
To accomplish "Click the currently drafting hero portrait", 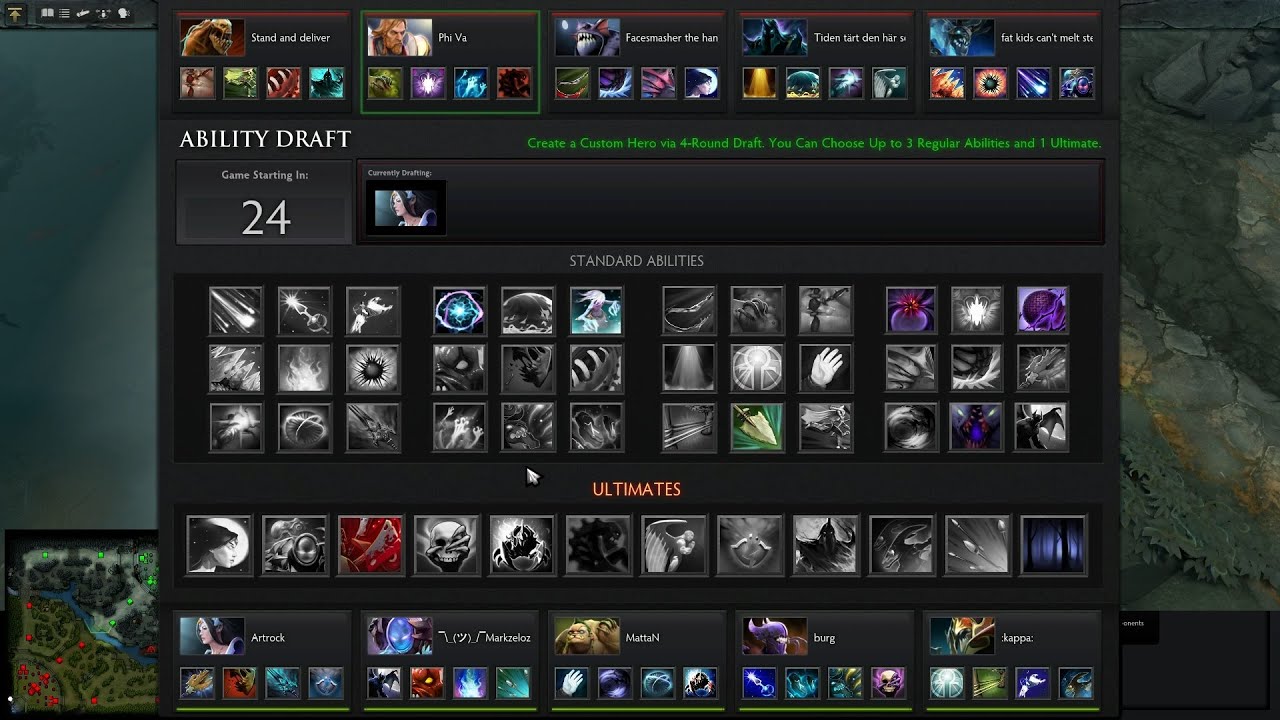I will (405, 208).
